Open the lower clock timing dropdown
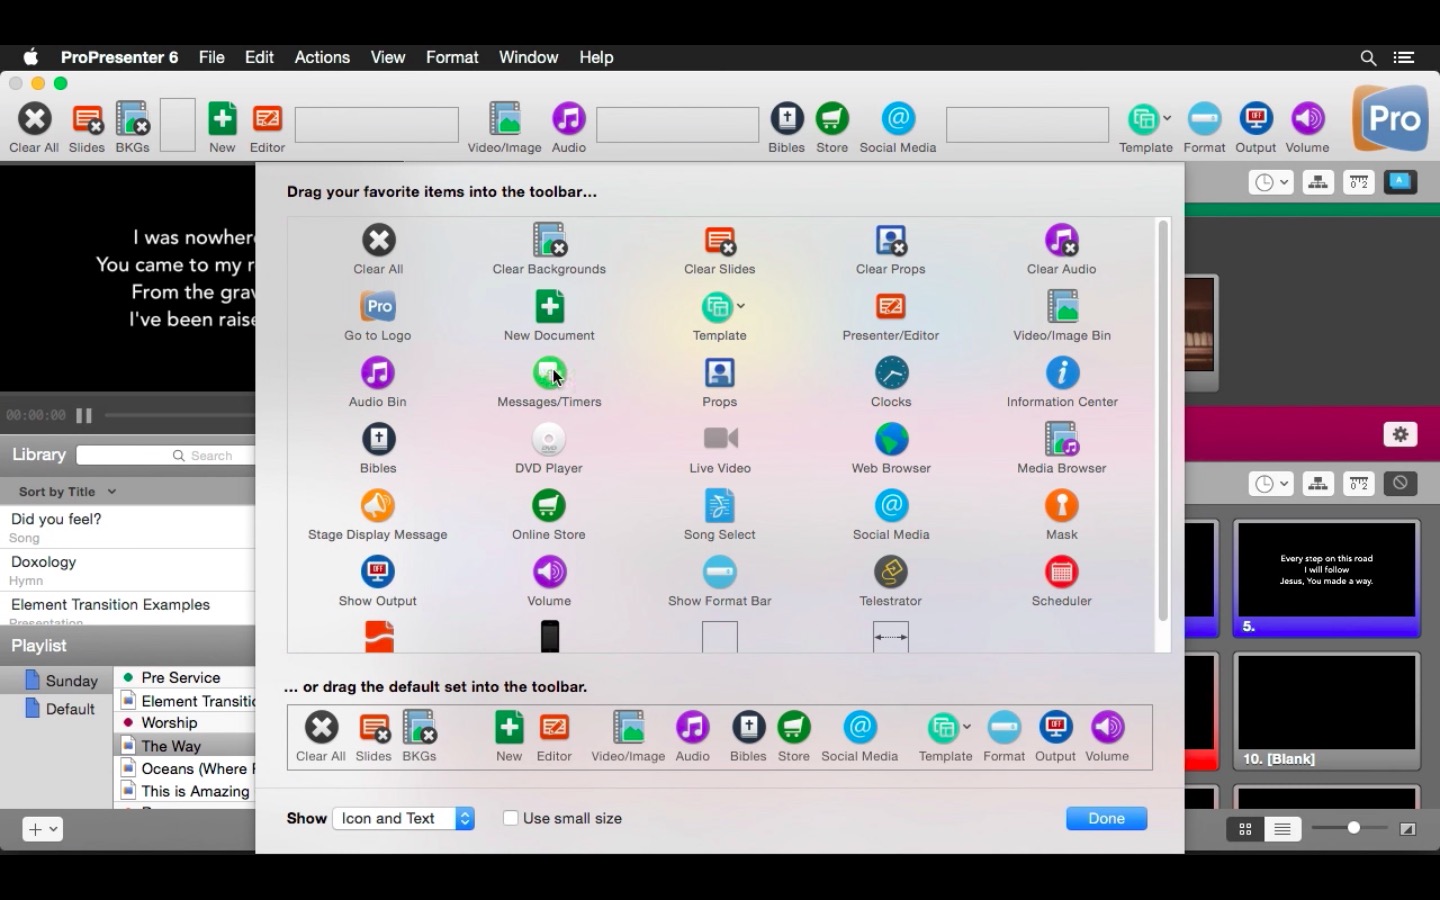 1271,484
